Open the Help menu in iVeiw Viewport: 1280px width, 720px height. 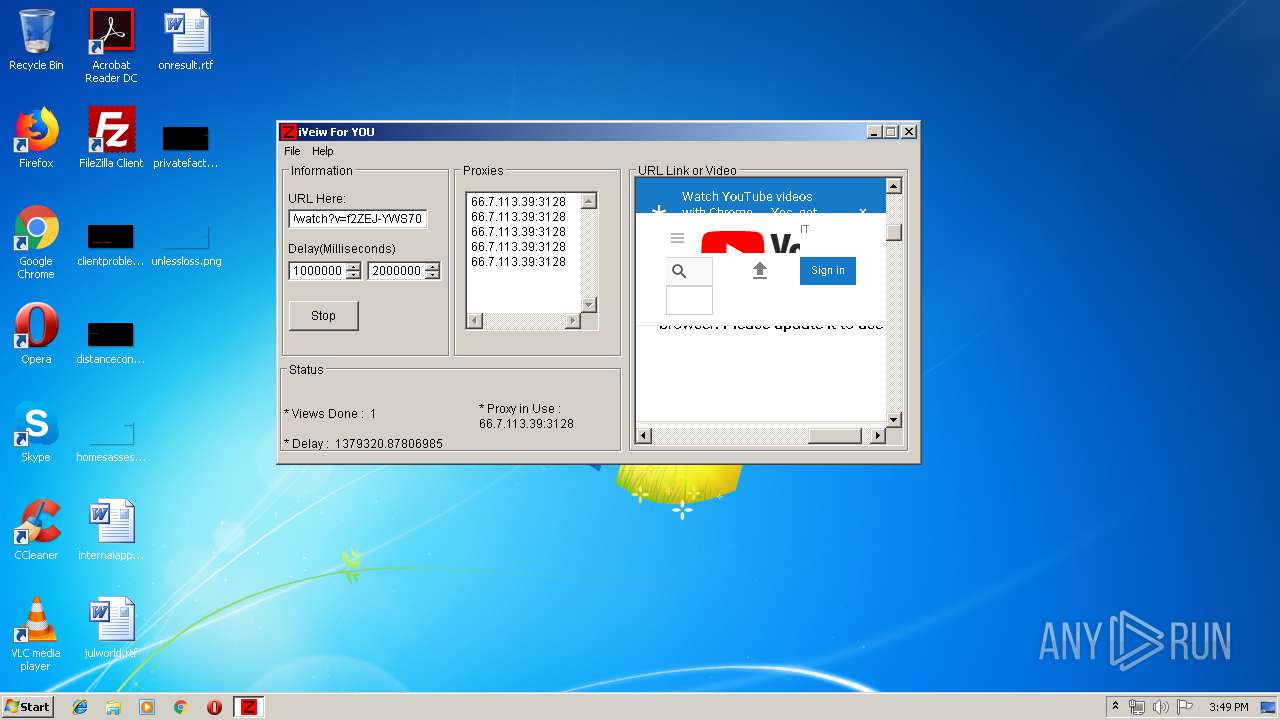pyautogui.click(x=322, y=151)
